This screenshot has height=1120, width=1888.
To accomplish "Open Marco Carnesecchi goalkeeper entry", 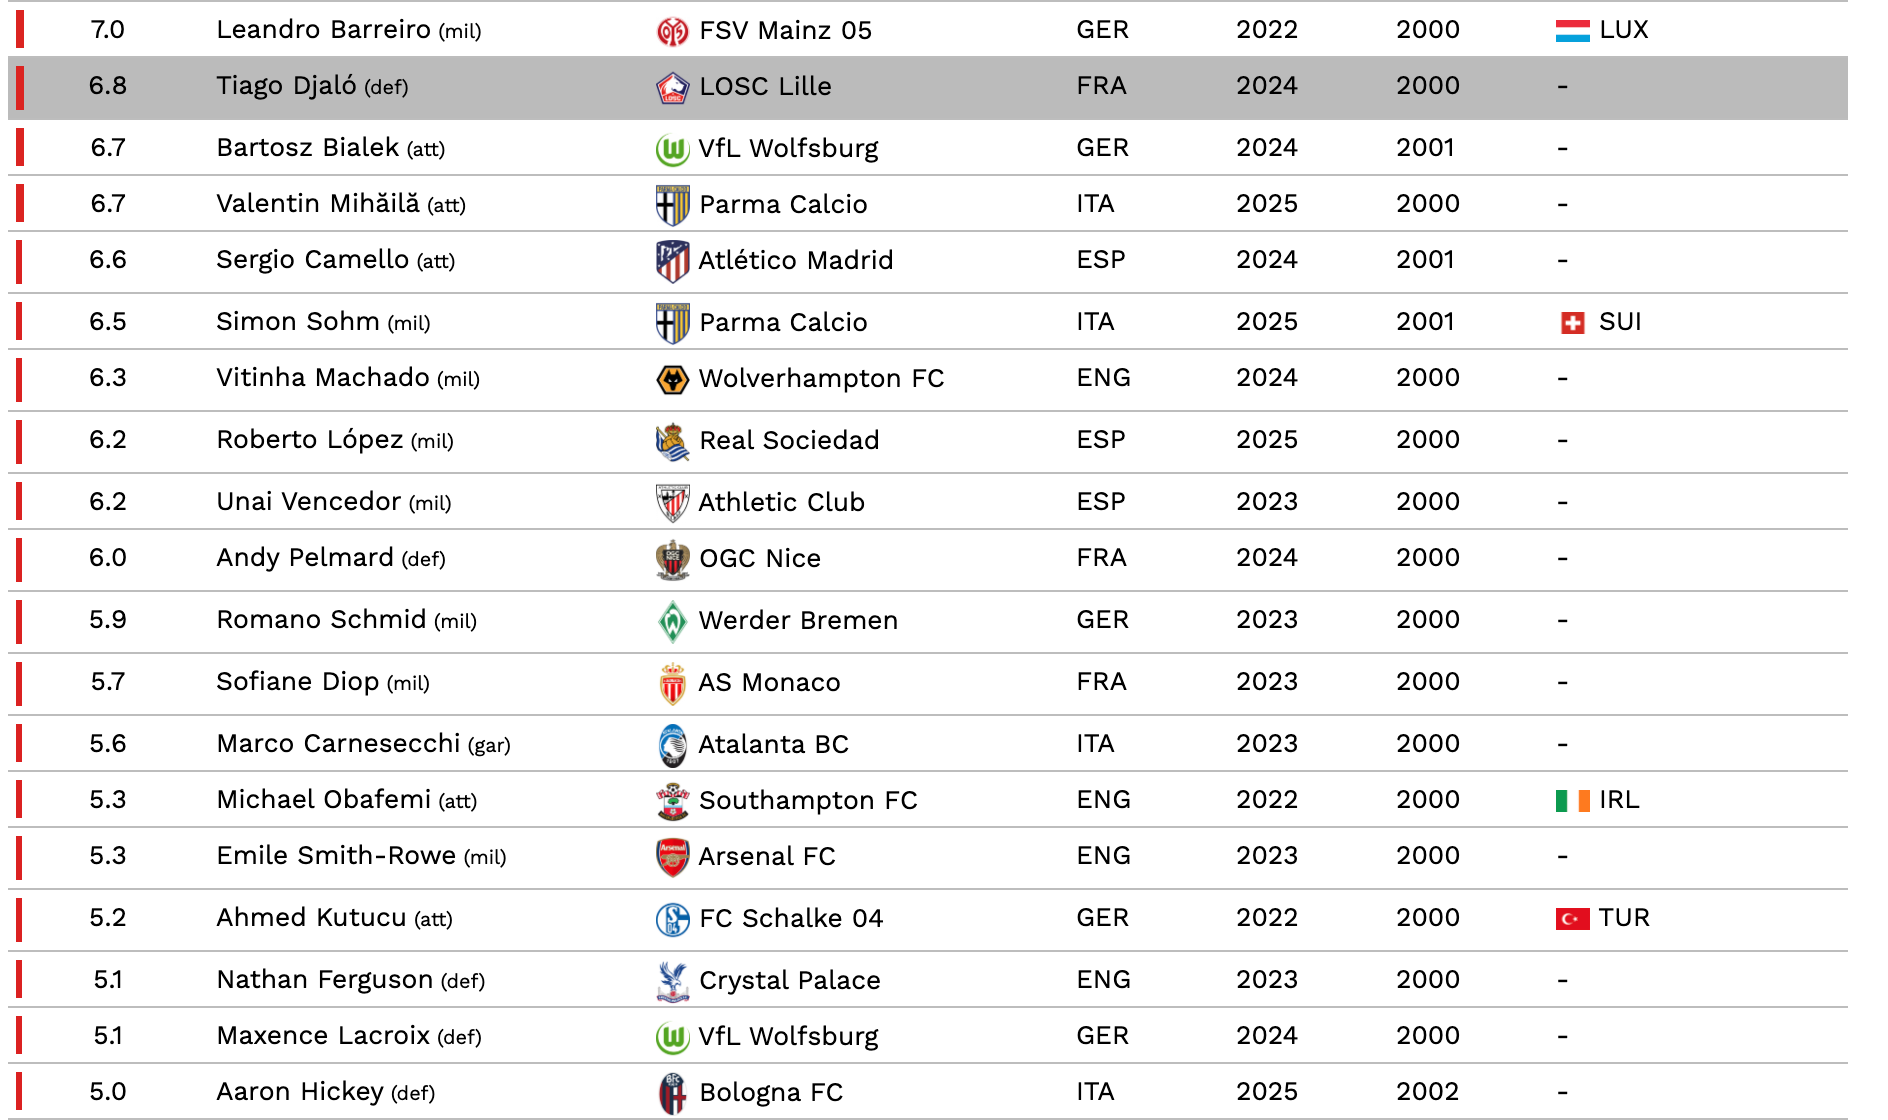I will click(x=338, y=744).
